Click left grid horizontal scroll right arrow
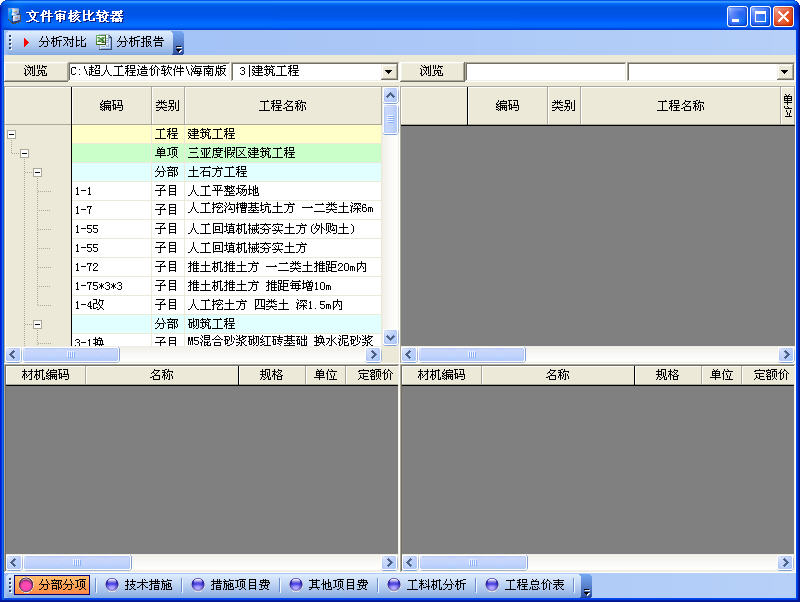This screenshot has width=800, height=602. (x=374, y=354)
